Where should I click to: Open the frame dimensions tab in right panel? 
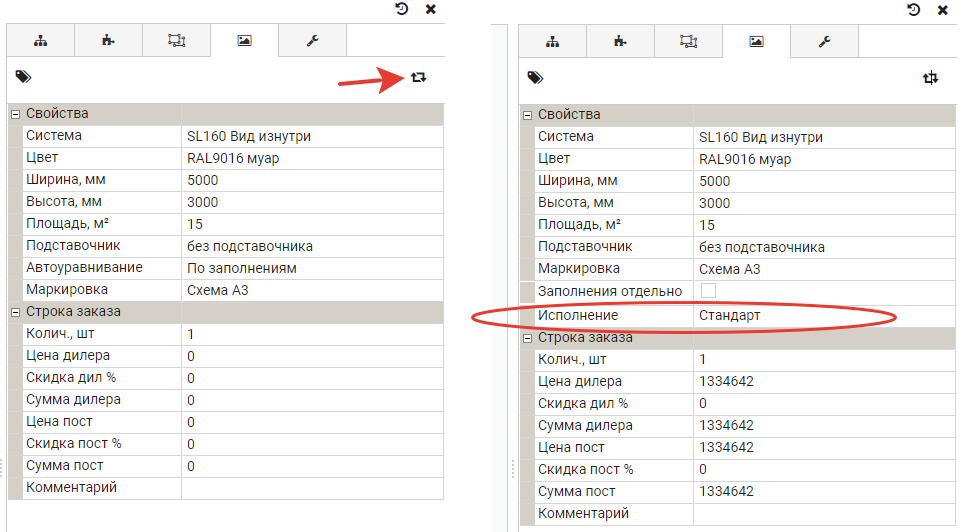[x=688, y=42]
